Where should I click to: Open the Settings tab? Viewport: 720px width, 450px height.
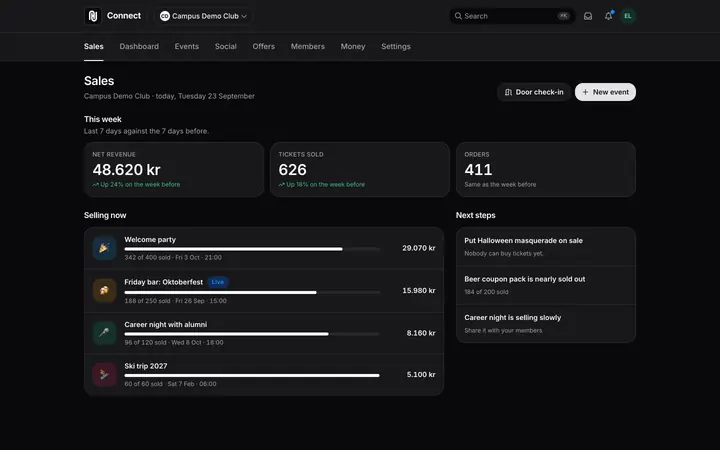point(396,46)
